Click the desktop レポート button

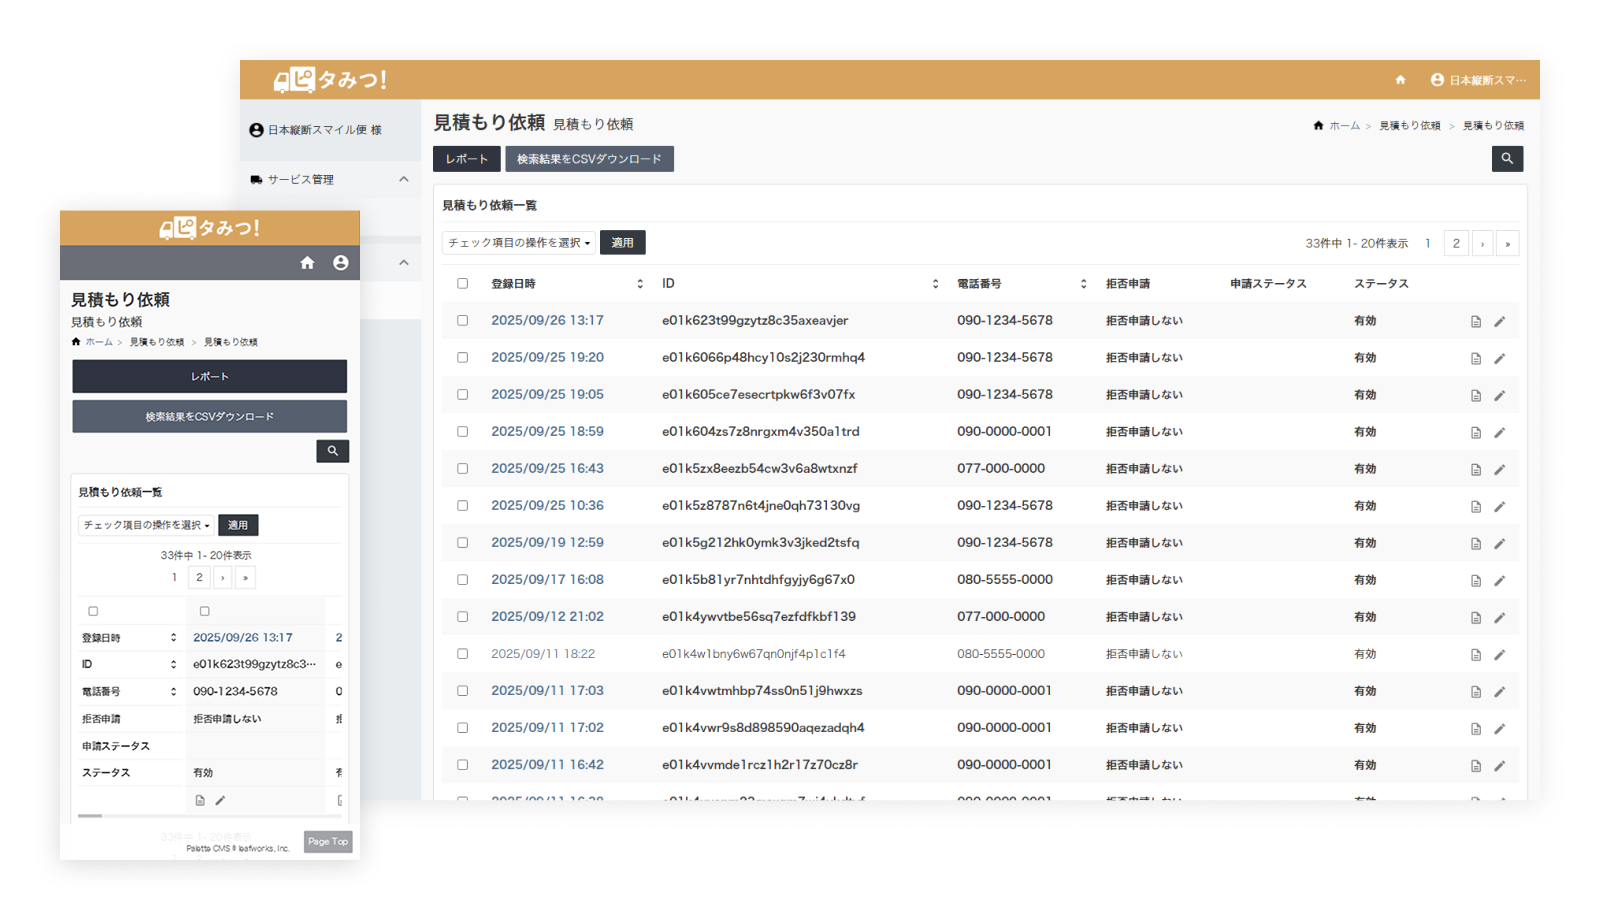point(466,159)
